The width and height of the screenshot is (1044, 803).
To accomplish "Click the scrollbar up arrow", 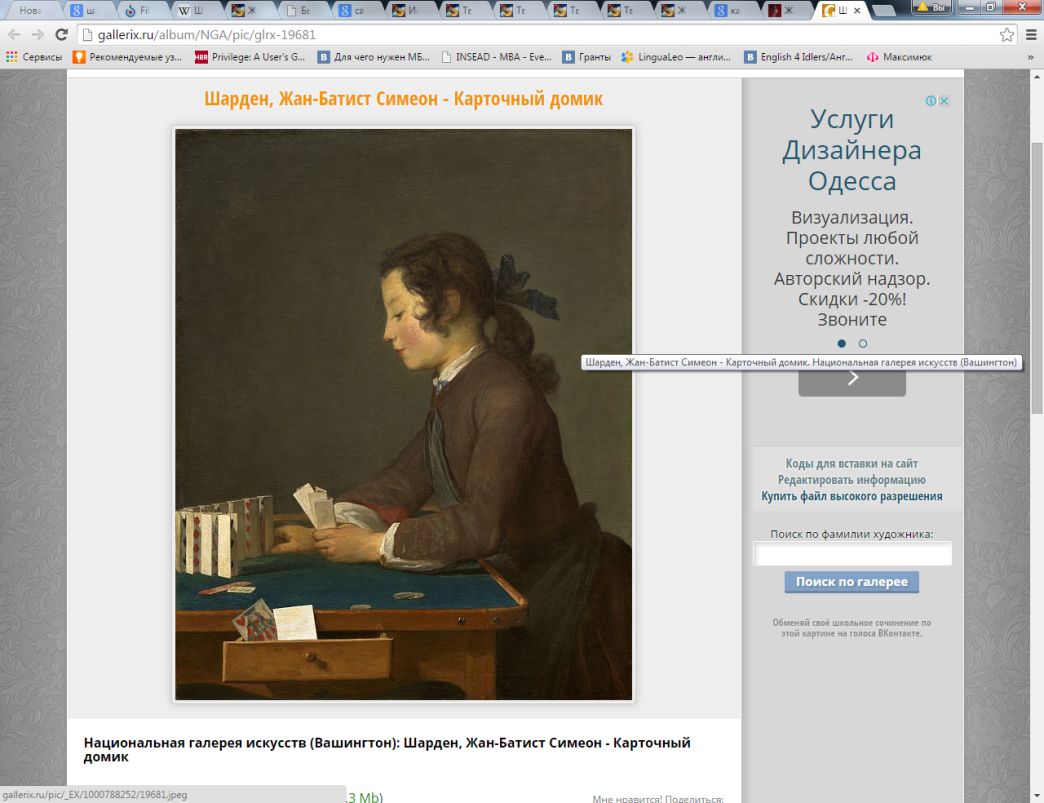I will pyautogui.click(x=1037, y=76).
